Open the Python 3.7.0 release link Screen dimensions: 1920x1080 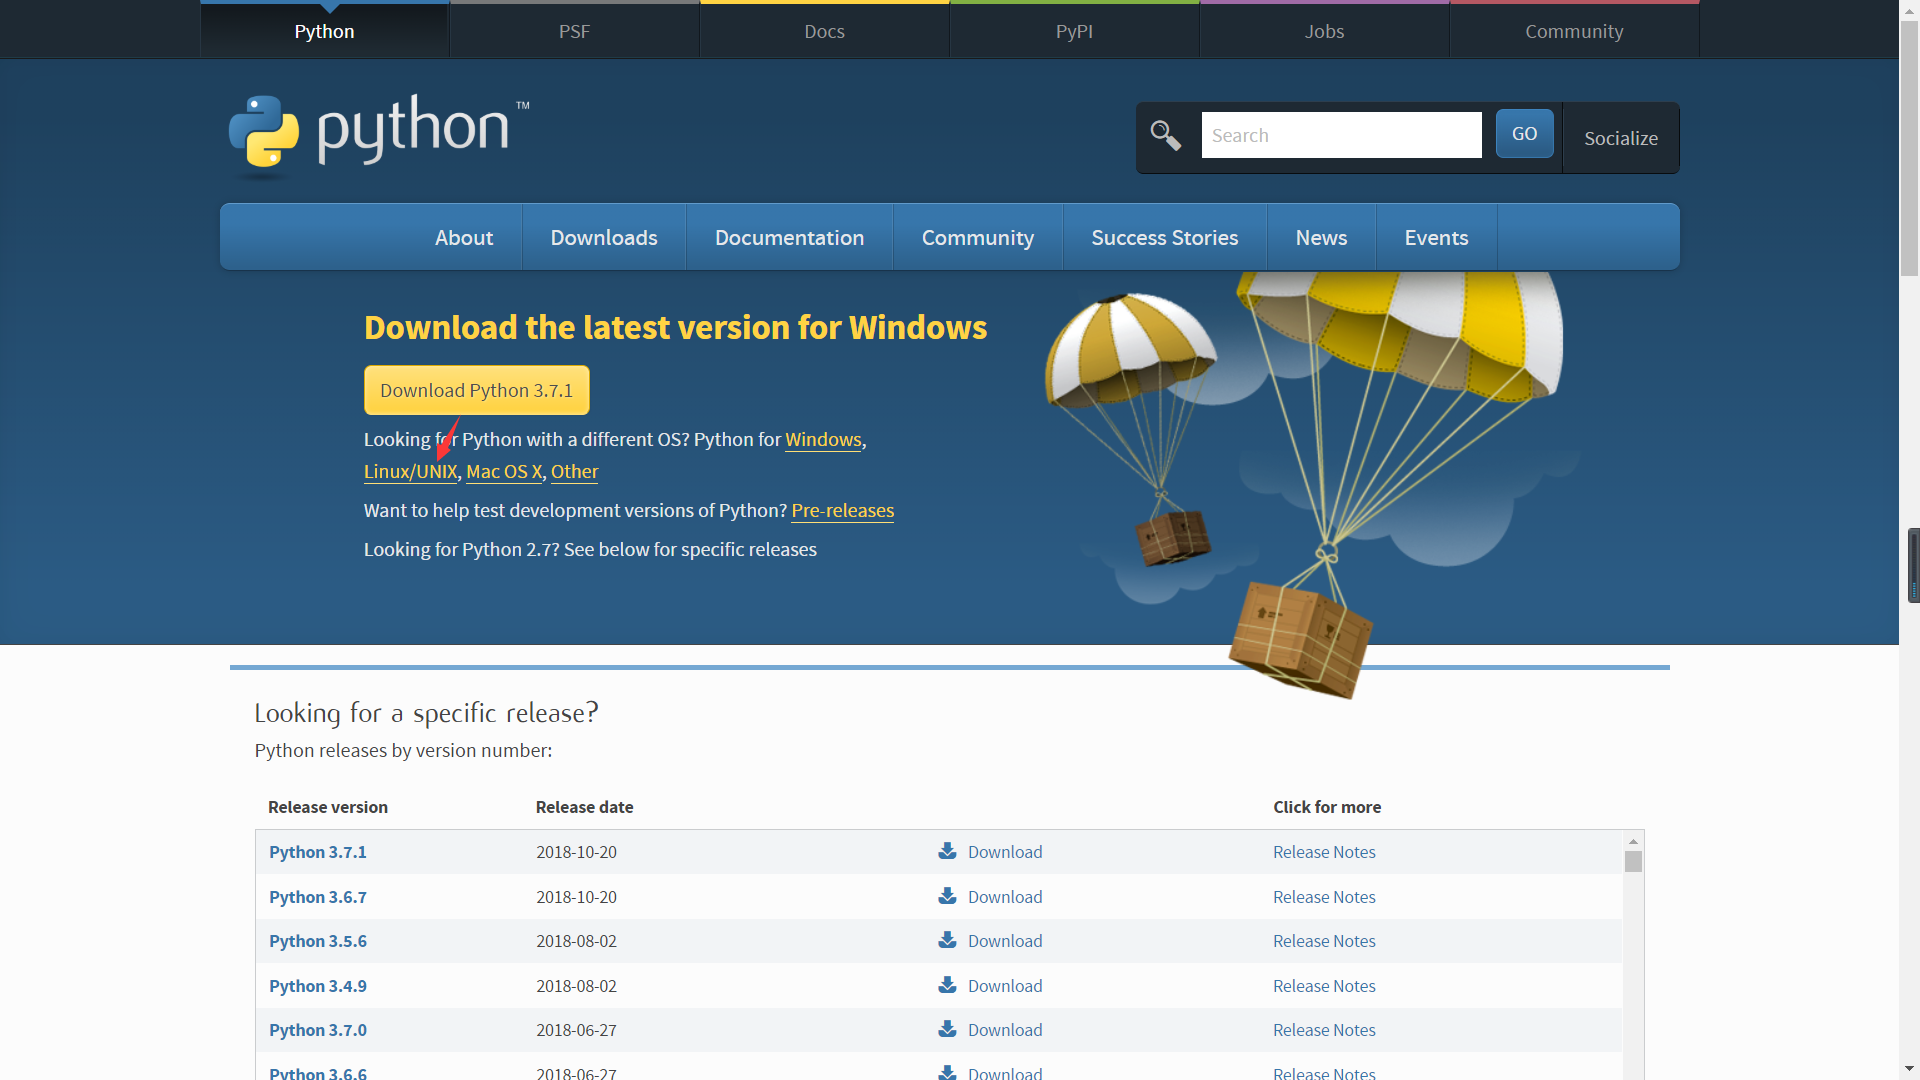point(318,1030)
